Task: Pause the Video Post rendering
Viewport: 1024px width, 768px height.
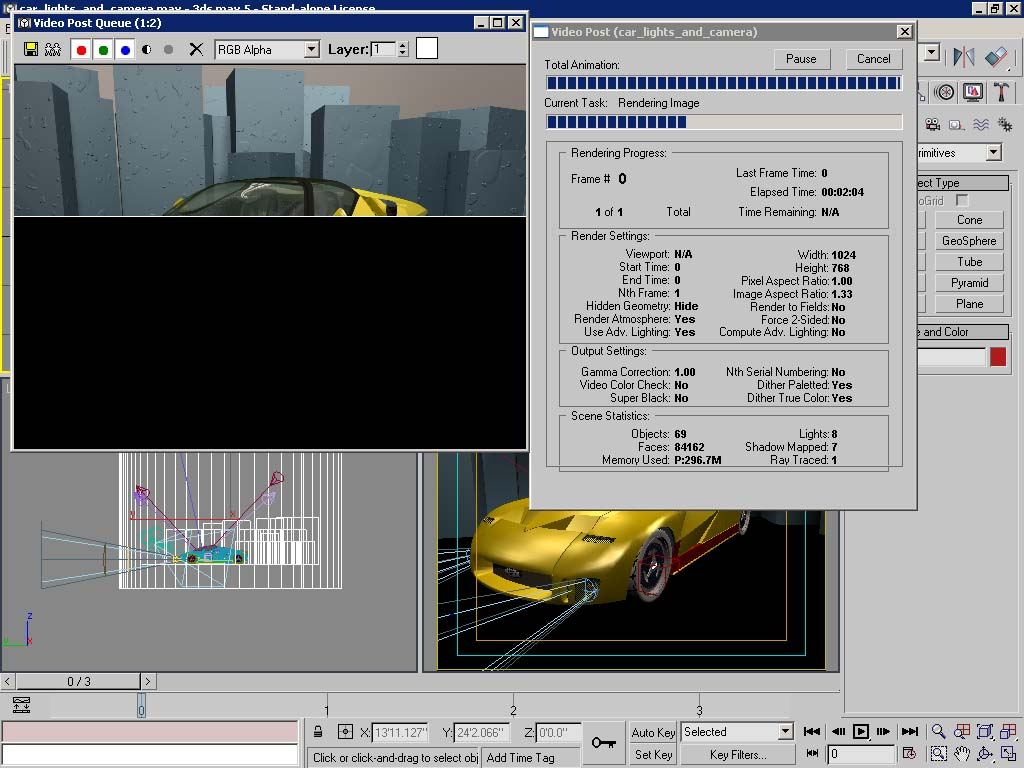Action: tap(801, 59)
